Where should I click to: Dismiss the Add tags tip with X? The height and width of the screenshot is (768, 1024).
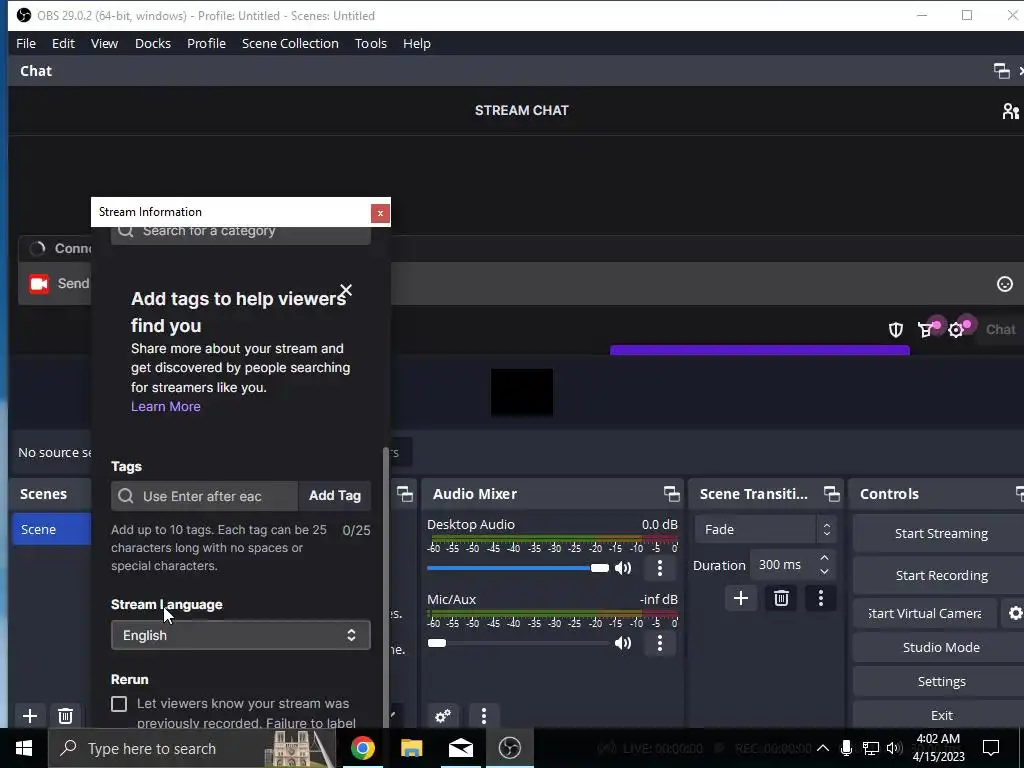coord(346,290)
